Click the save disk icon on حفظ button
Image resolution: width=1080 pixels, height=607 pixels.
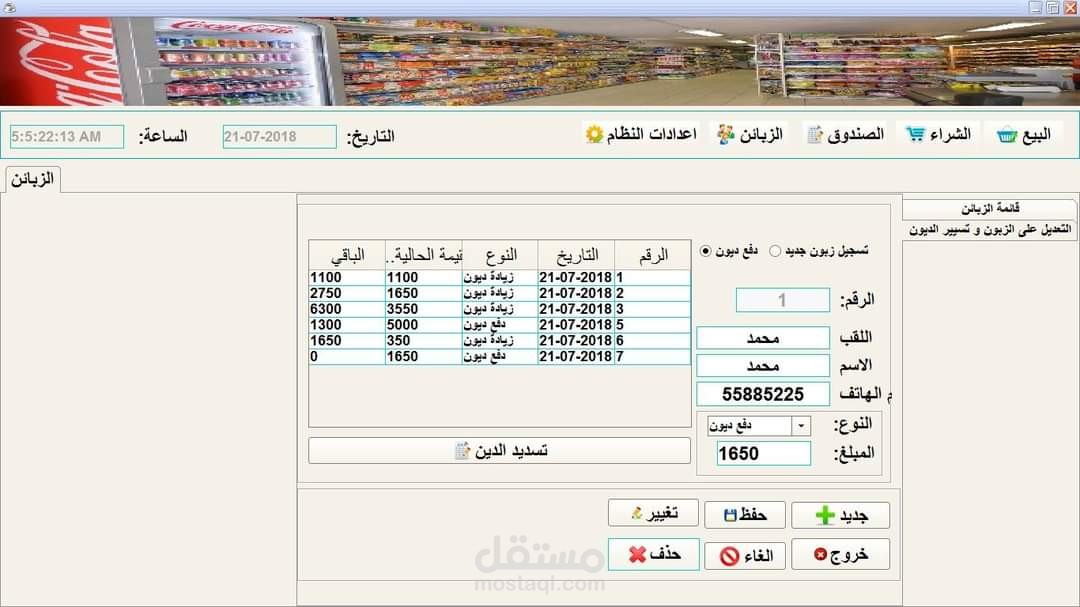[728, 514]
